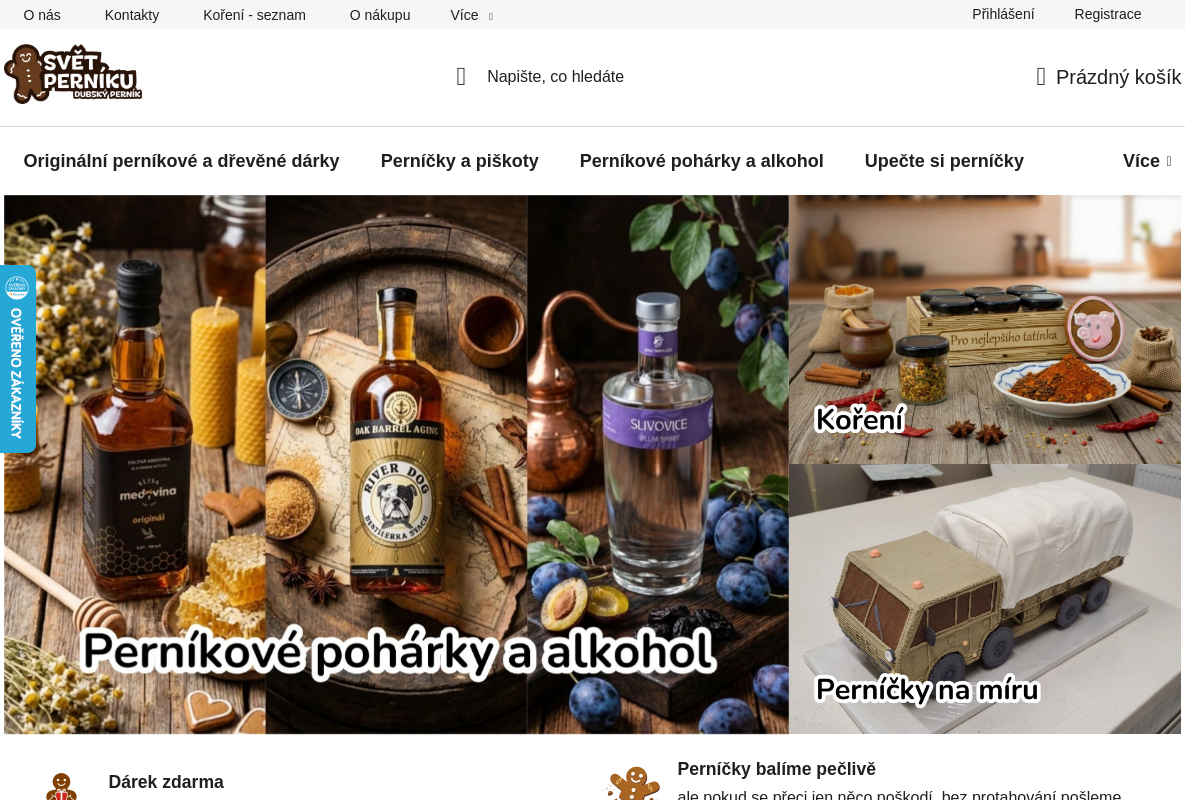Open Perníkové pohárky a alkohol category
This screenshot has height=800, width=1200.
point(702,161)
